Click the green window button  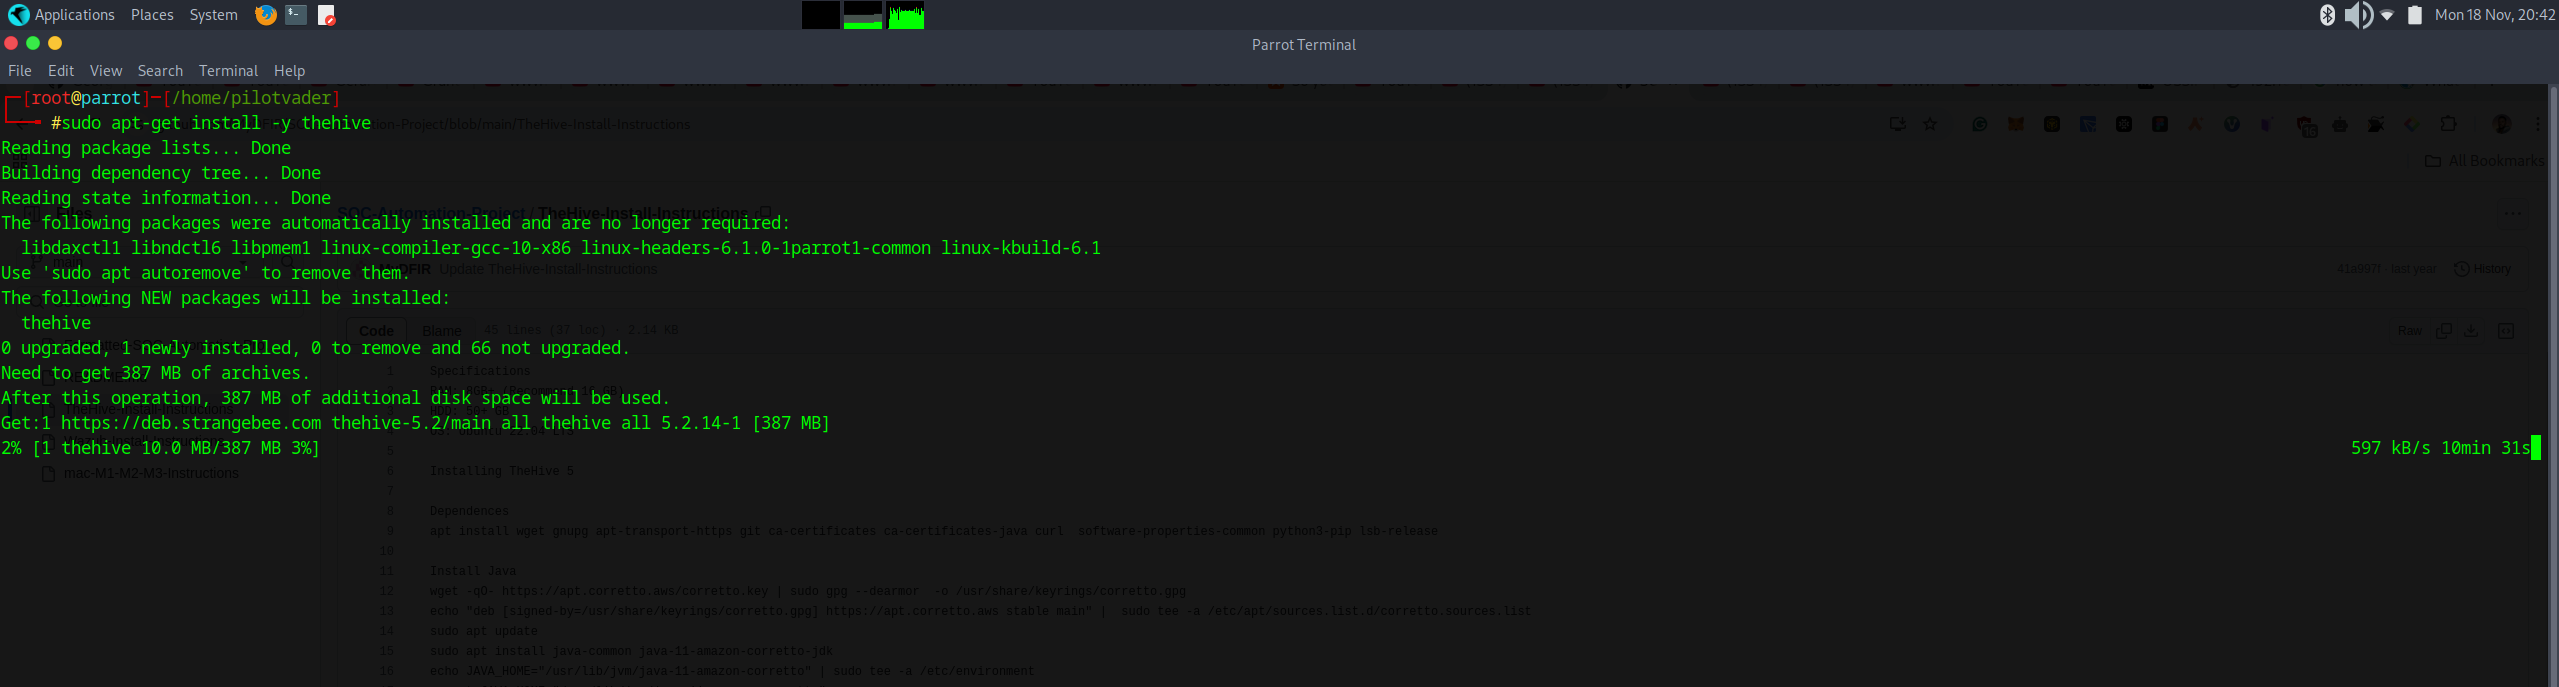click(x=33, y=43)
